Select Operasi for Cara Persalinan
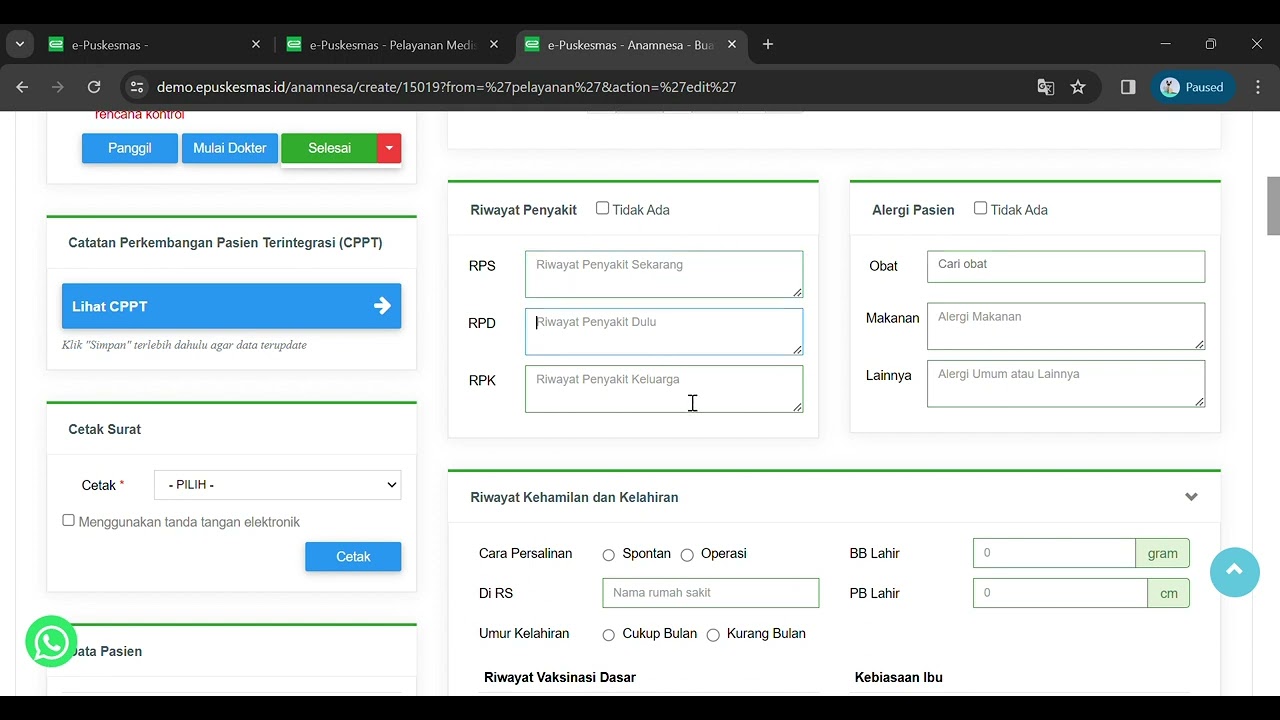This screenshot has width=1280, height=720. 687,554
